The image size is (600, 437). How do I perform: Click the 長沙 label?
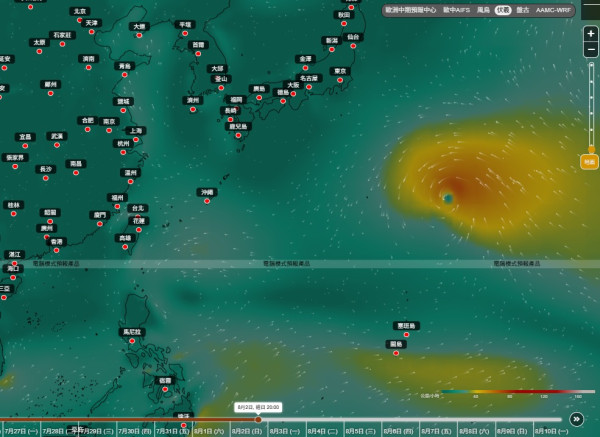pyautogui.click(x=46, y=169)
